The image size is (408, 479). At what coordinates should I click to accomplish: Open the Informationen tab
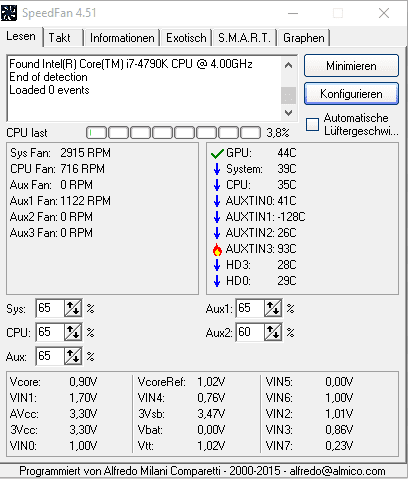click(x=122, y=38)
